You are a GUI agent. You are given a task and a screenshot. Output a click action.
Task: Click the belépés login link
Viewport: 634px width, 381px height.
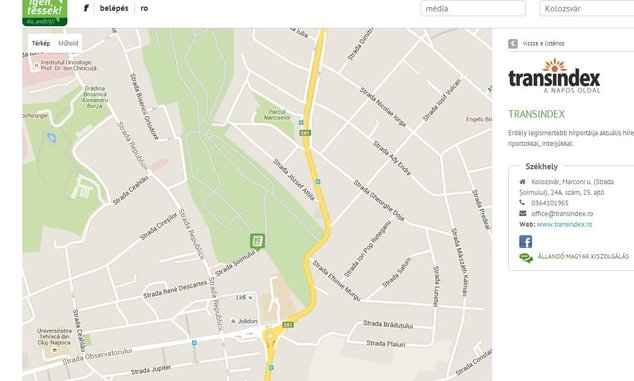click(x=114, y=8)
